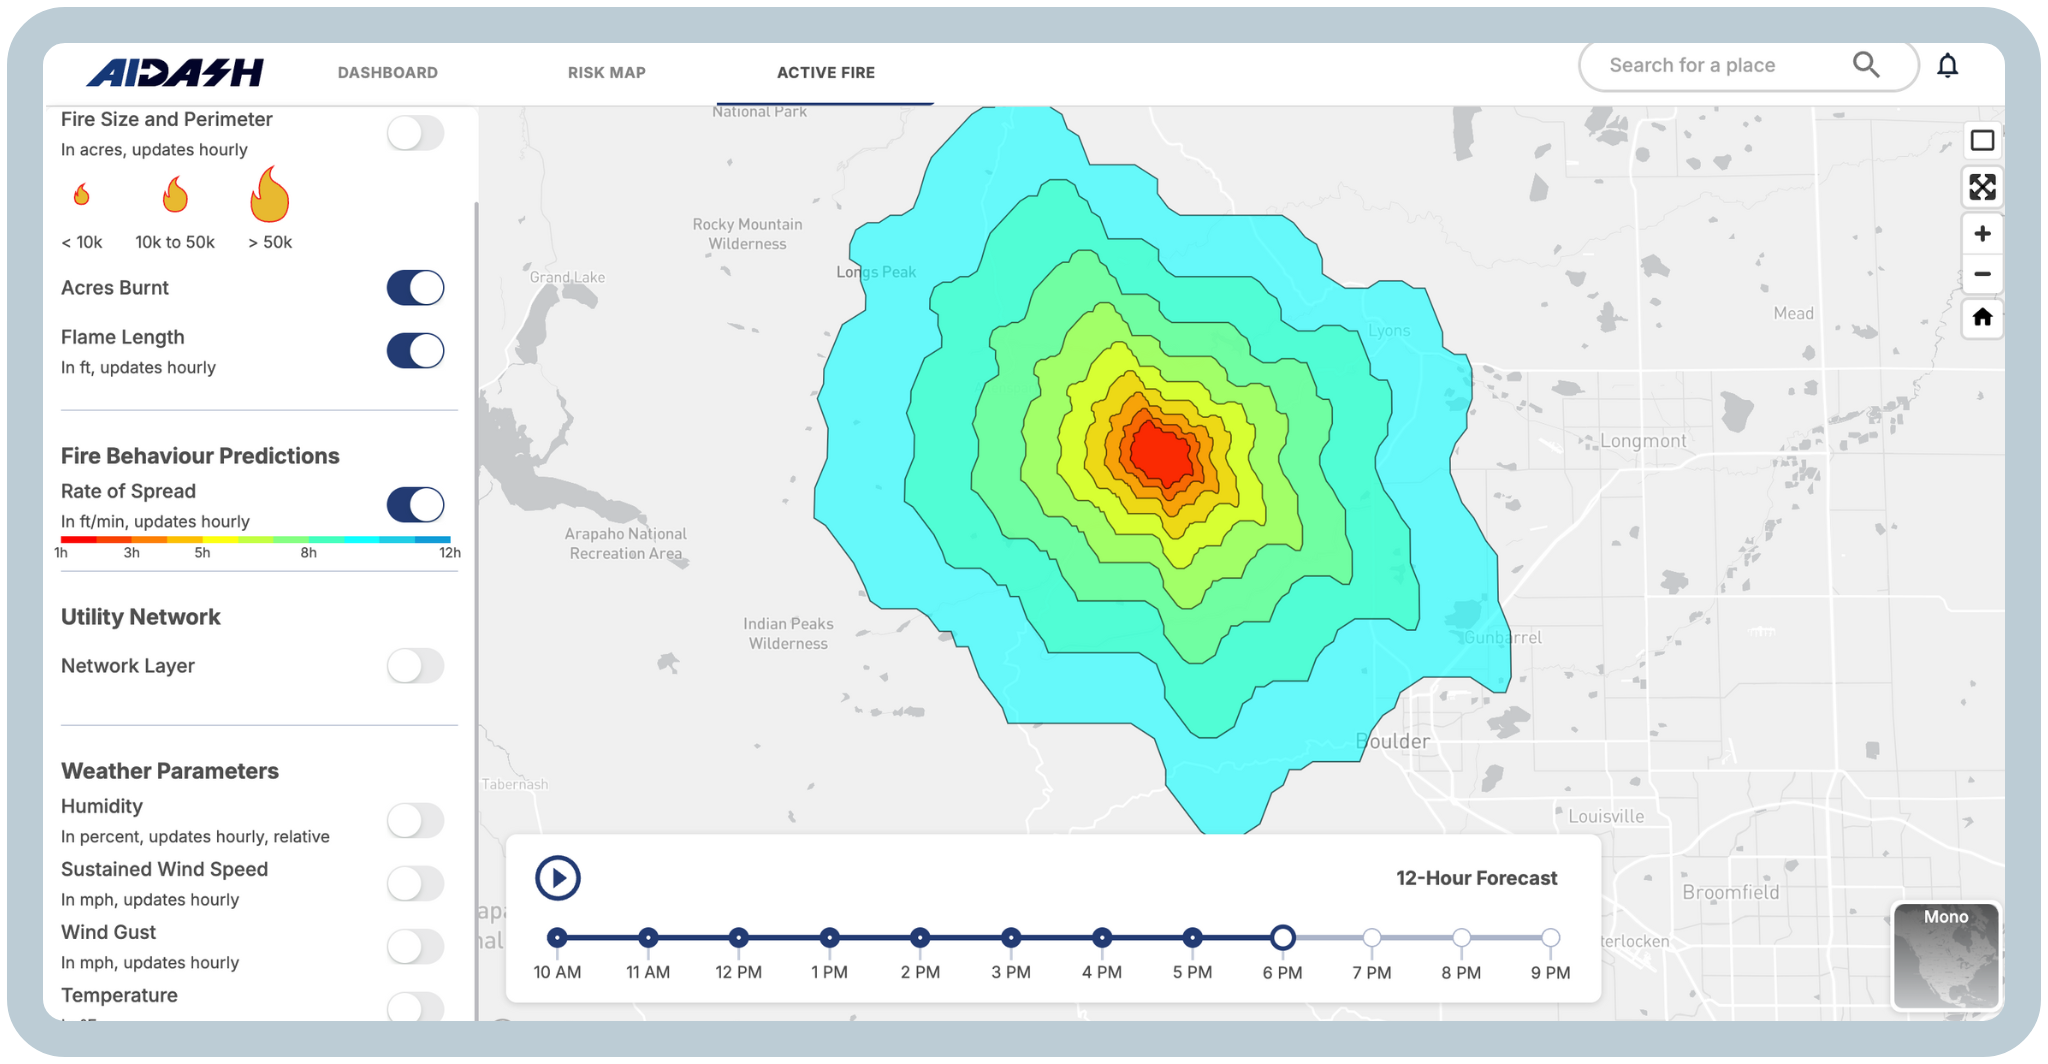
Task: Click the 5 PM timeline point
Action: (1192, 938)
